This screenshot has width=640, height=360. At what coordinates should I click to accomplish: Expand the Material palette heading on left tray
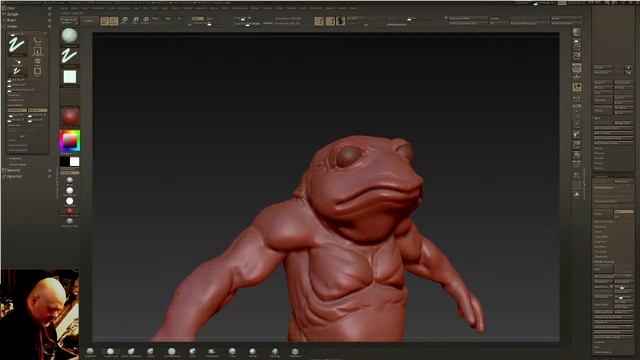coord(13,170)
